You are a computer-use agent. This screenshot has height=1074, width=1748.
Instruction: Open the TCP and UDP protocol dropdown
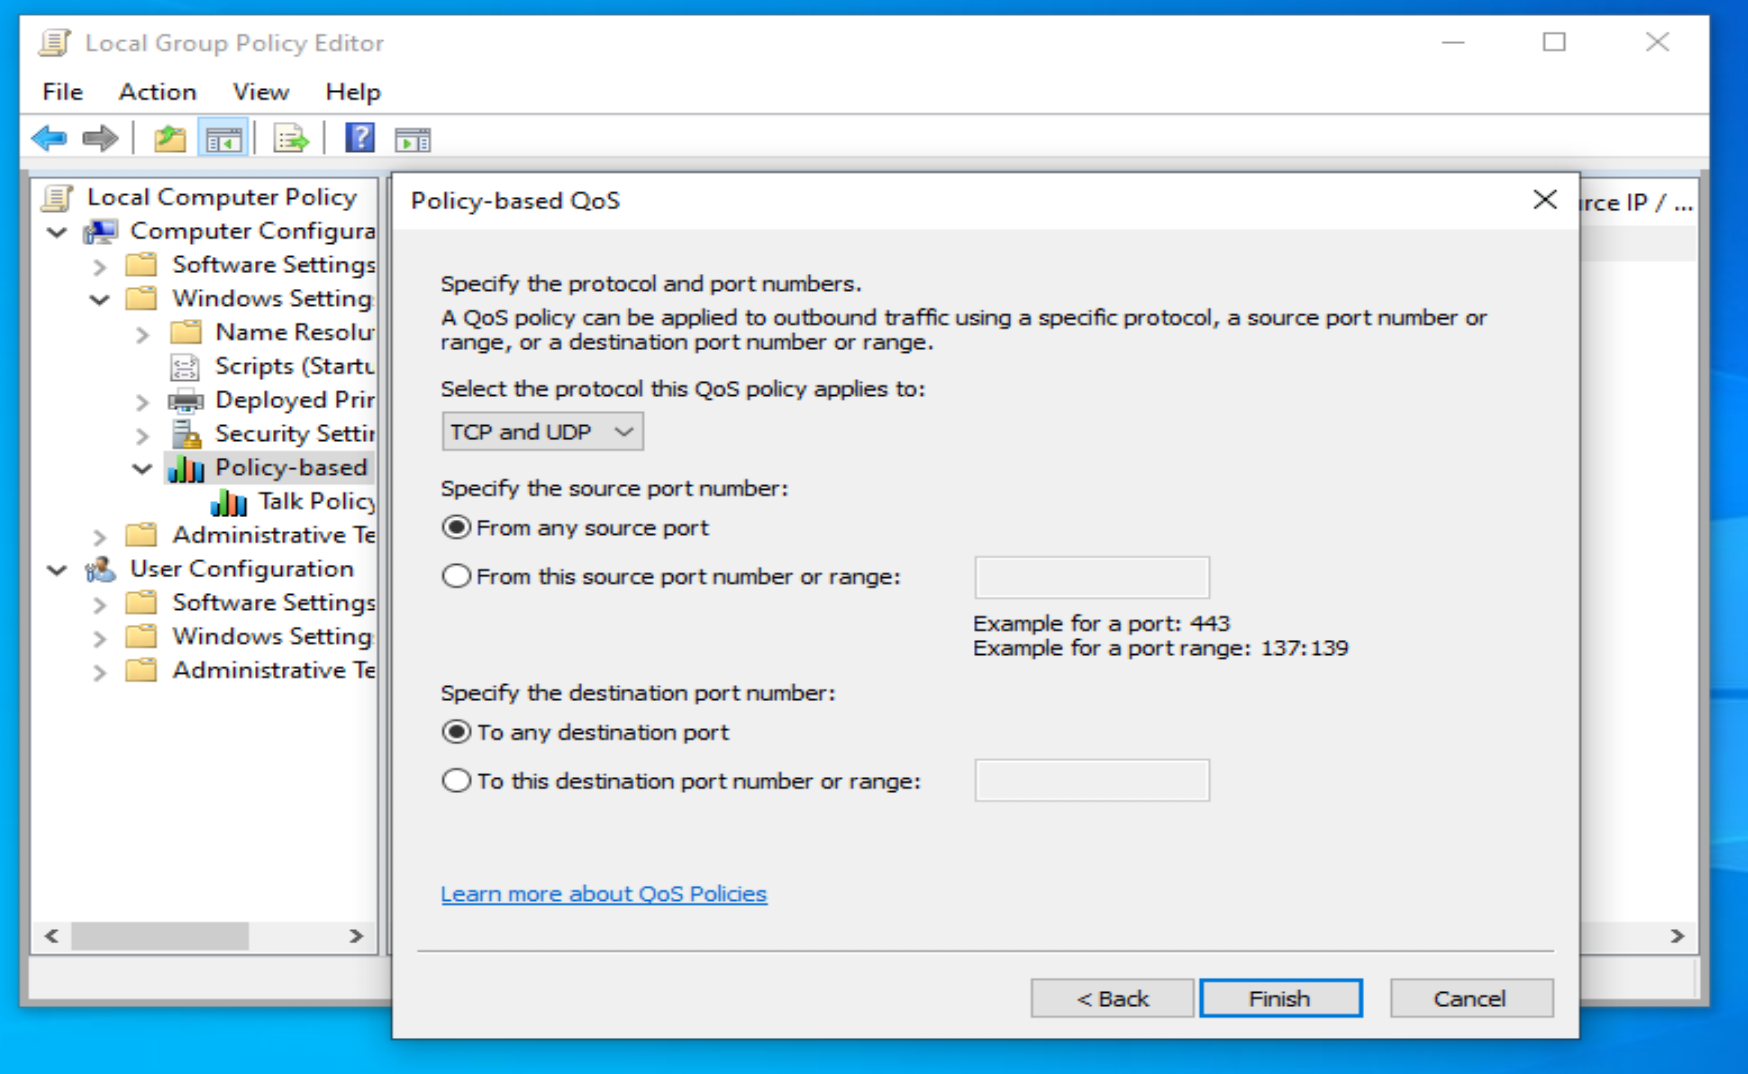click(541, 432)
